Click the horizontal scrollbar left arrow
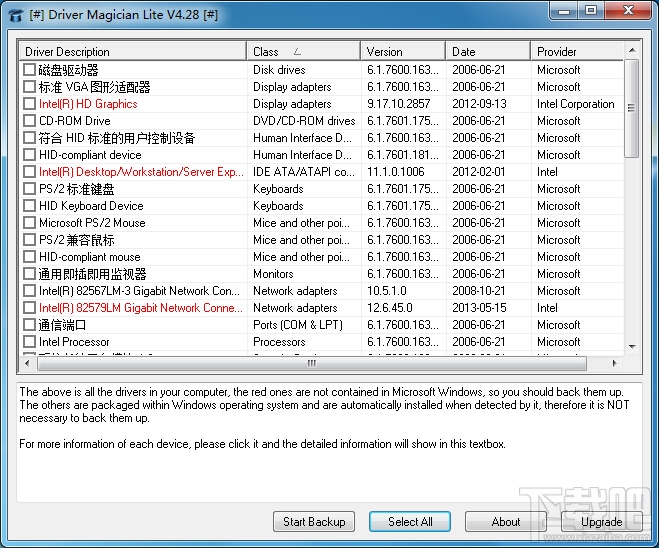The image size is (659, 548). coord(27,364)
